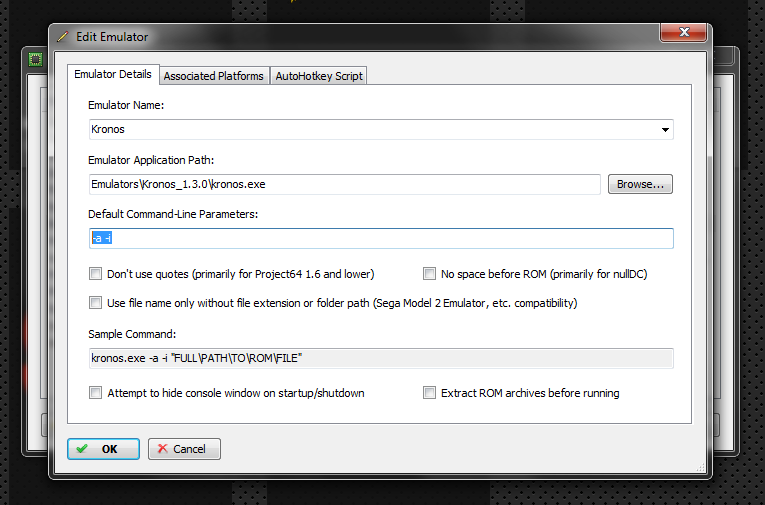Viewport: 765px width, 505px height.
Task: Open the AutoHotkey Script tab
Action: (x=319, y=76)
